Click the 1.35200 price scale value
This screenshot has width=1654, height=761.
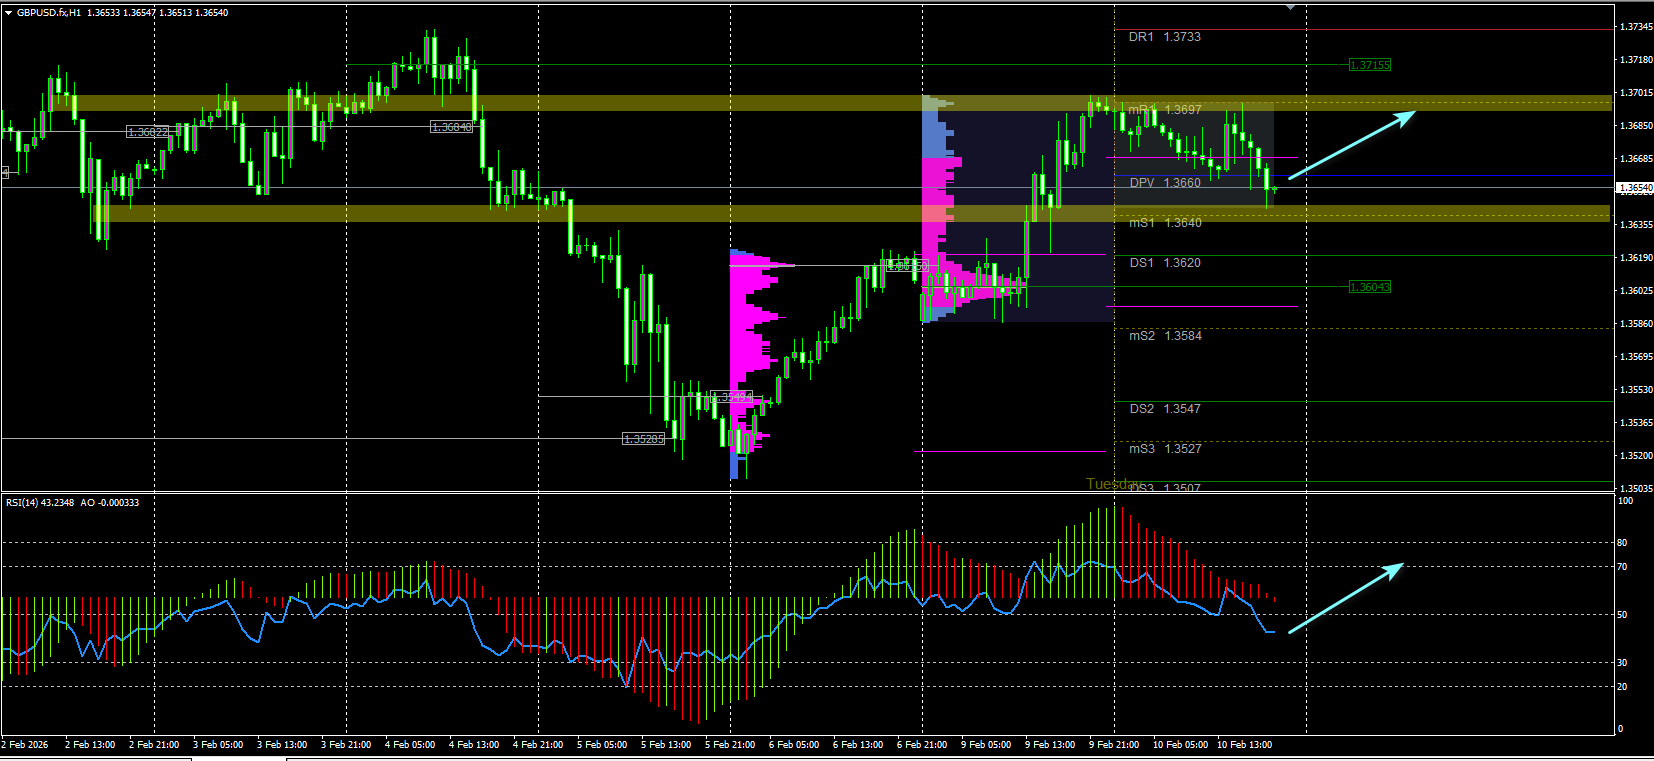(1636, 456)
